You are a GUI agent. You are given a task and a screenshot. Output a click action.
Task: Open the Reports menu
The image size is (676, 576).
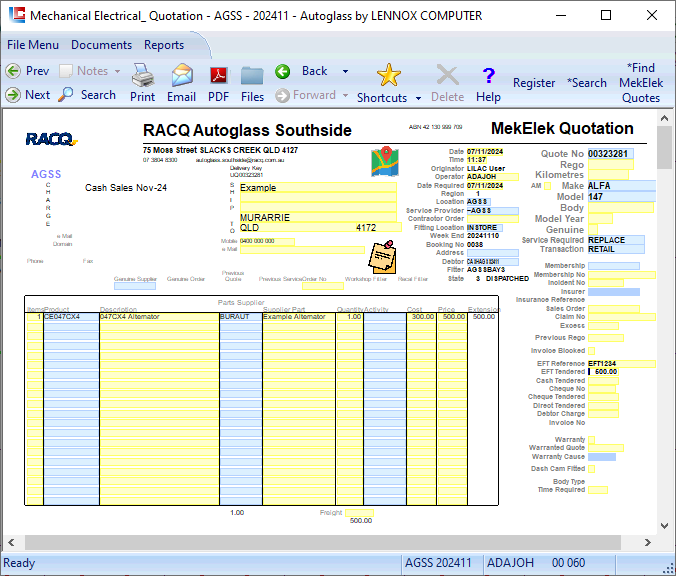(164, 45)
